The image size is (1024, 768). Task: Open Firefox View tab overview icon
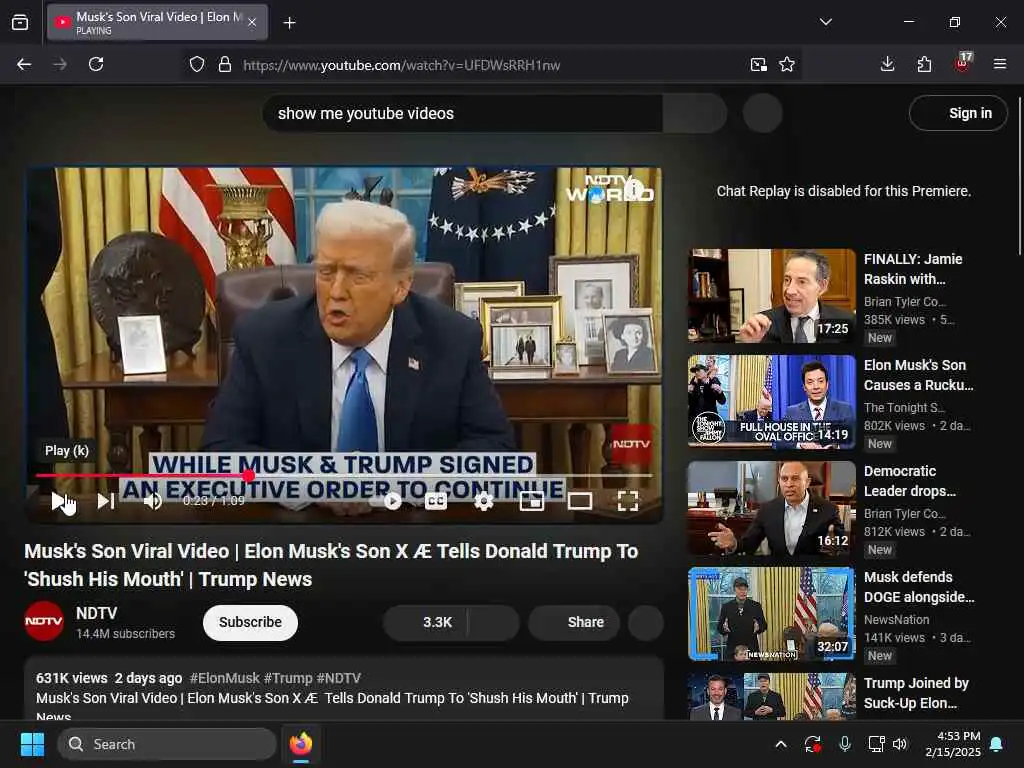point(20,22)
